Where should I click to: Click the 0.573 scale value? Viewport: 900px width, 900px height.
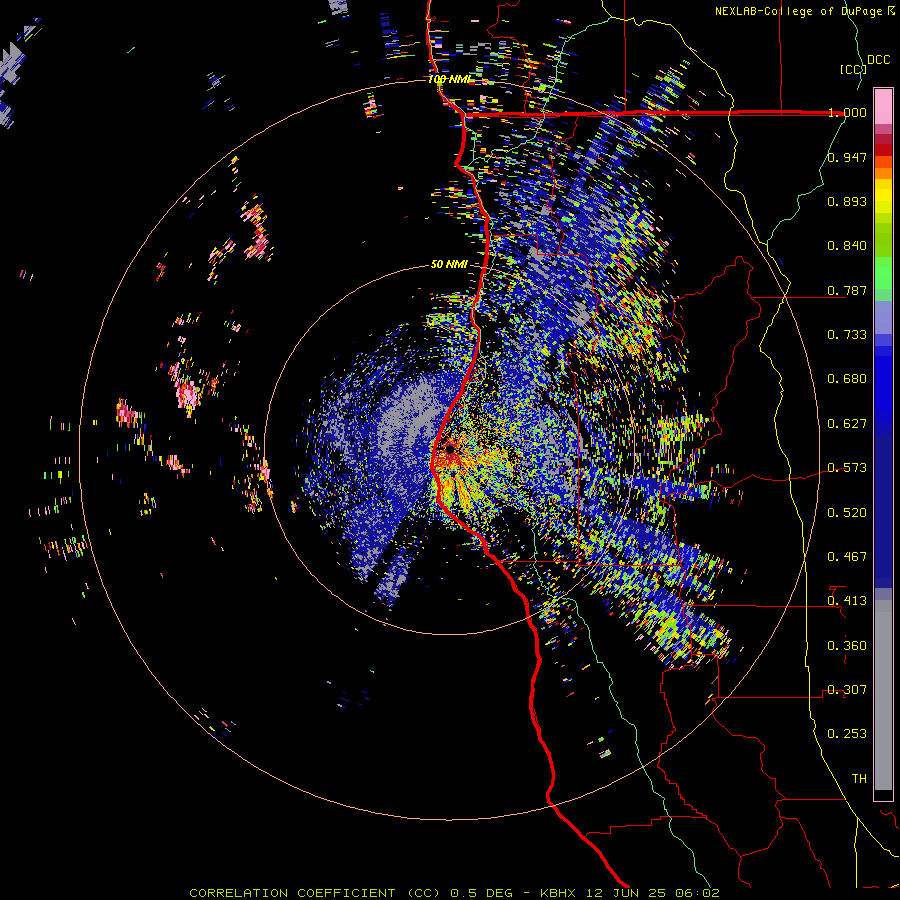click(x=847, y=468)
